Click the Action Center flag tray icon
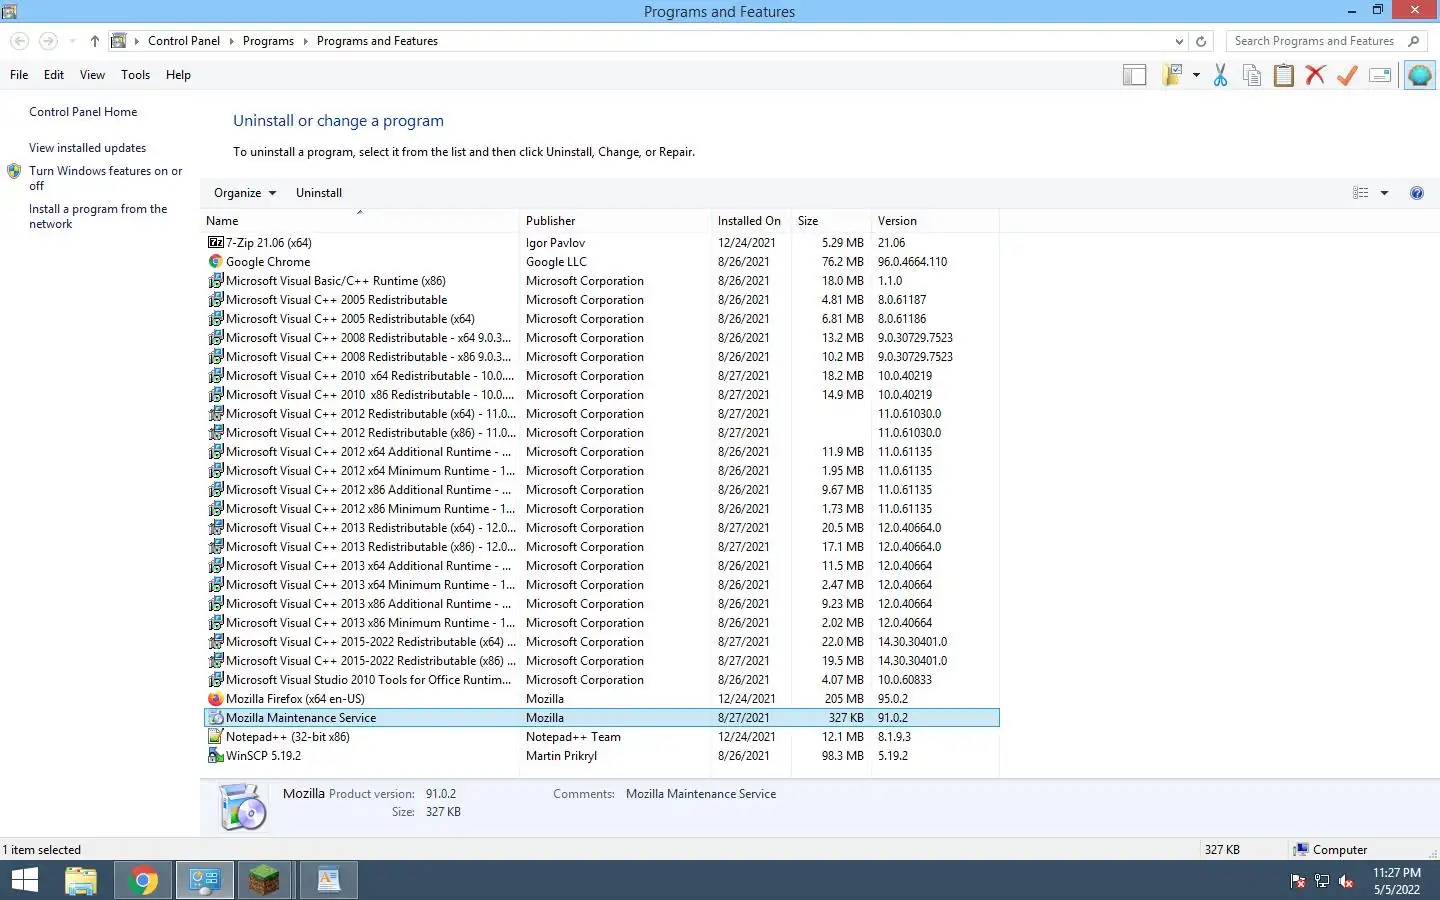The height and width of the screenshot is (900, 1440). [x=1298, y=881]
